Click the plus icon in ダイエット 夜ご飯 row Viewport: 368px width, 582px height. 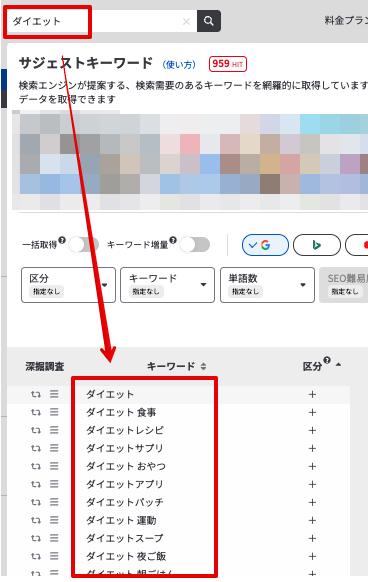[312, 556]
